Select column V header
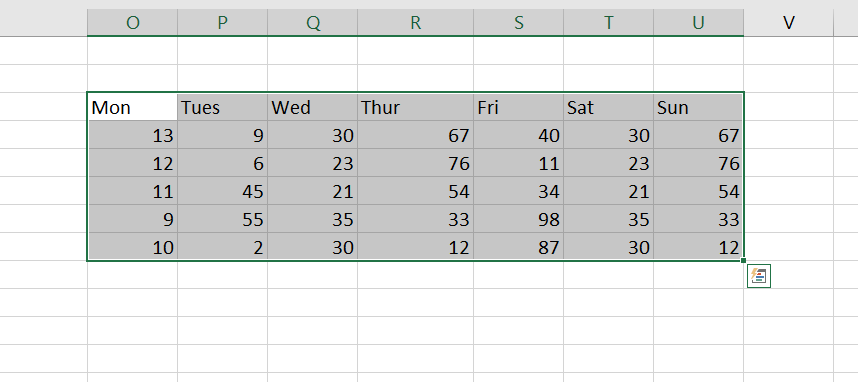The width and height of the screenshot is (858, 382). [x=789, y=22]
